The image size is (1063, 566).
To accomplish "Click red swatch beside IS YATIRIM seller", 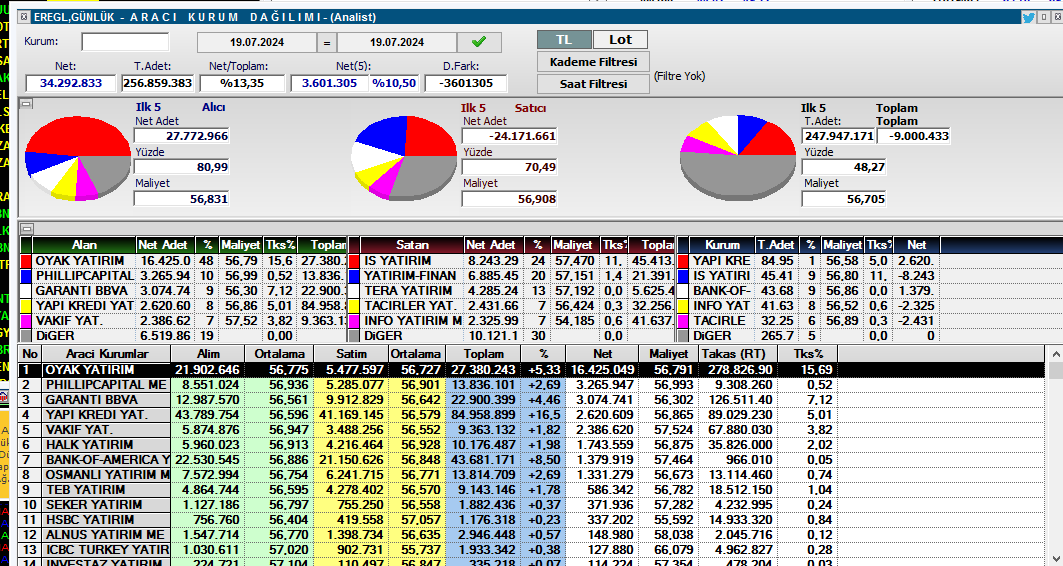I will click(x=354, y=261).
